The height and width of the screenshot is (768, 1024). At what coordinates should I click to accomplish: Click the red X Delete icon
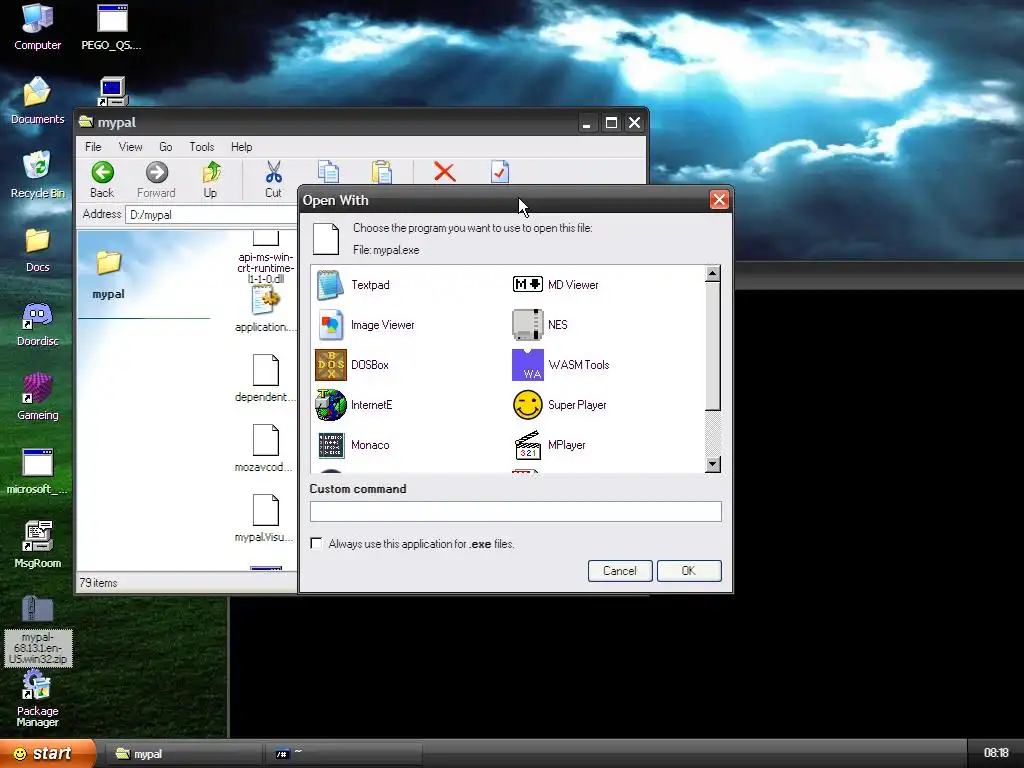(444, 172)
